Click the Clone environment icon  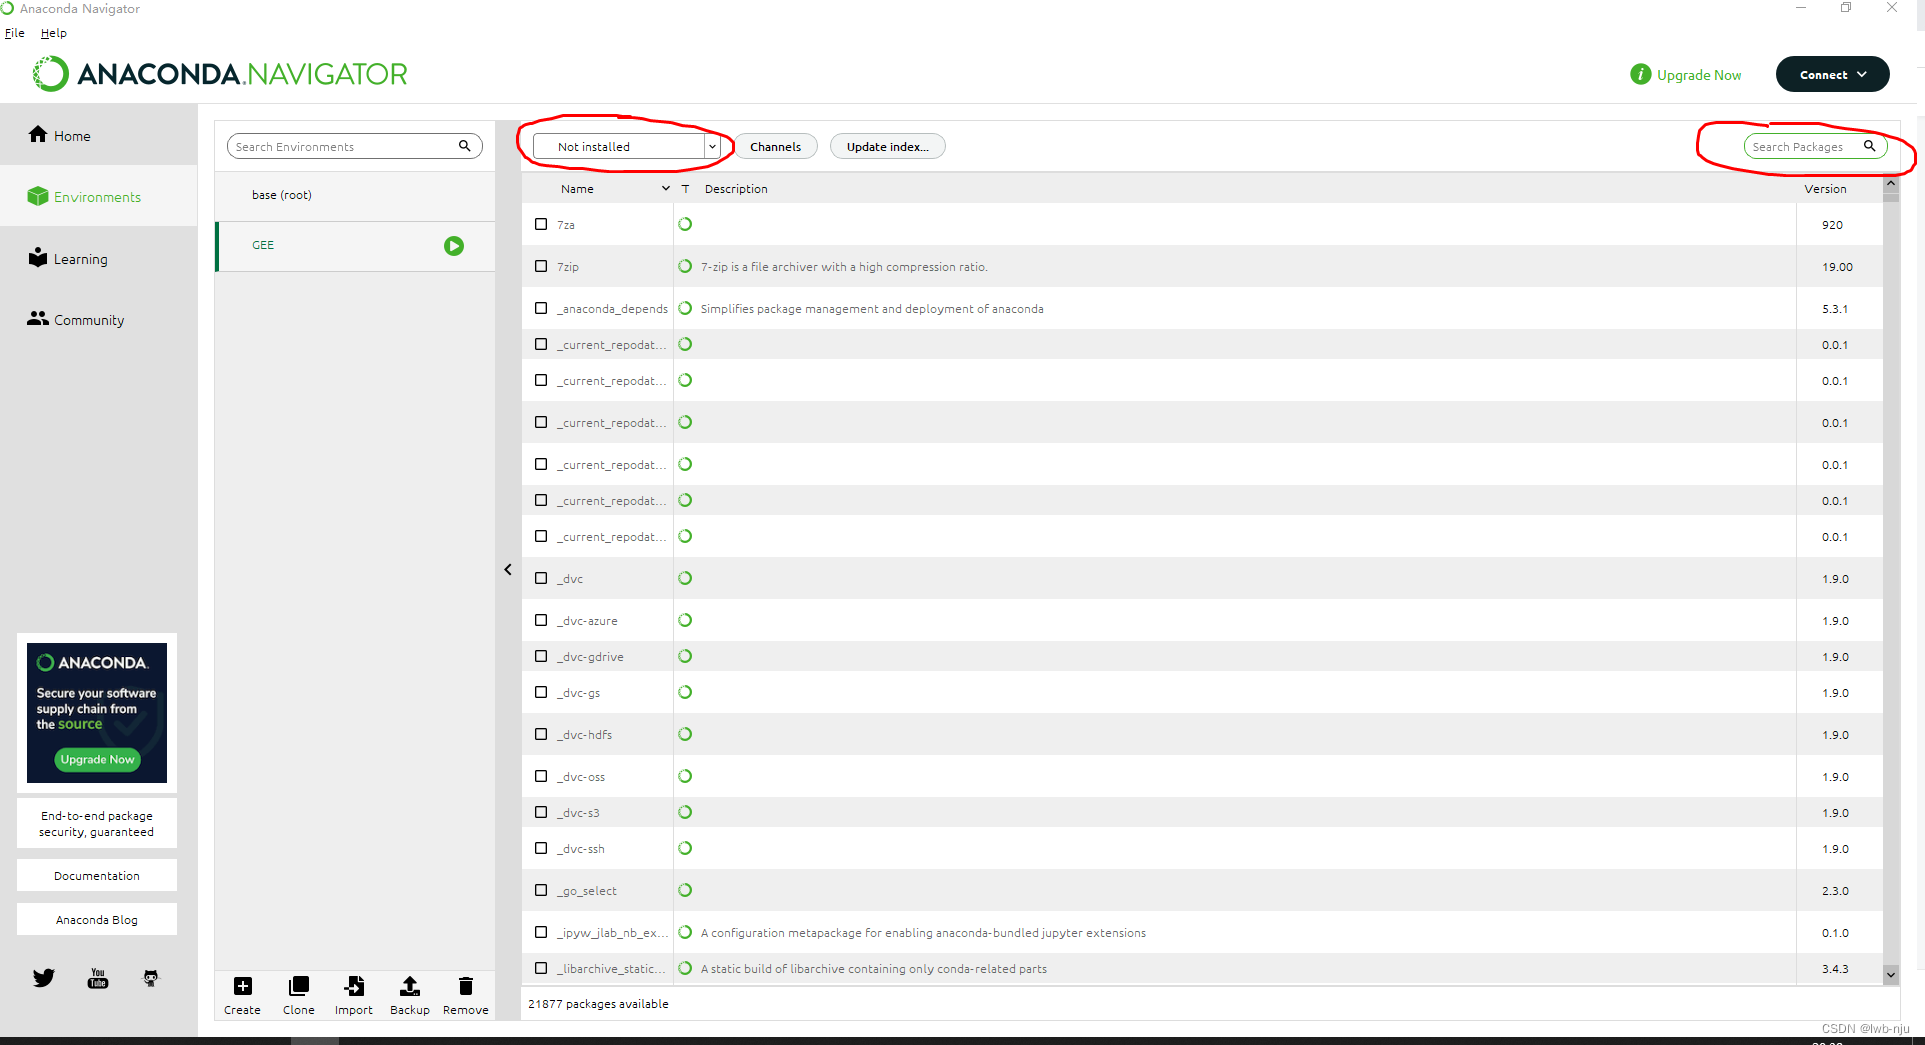299,987
